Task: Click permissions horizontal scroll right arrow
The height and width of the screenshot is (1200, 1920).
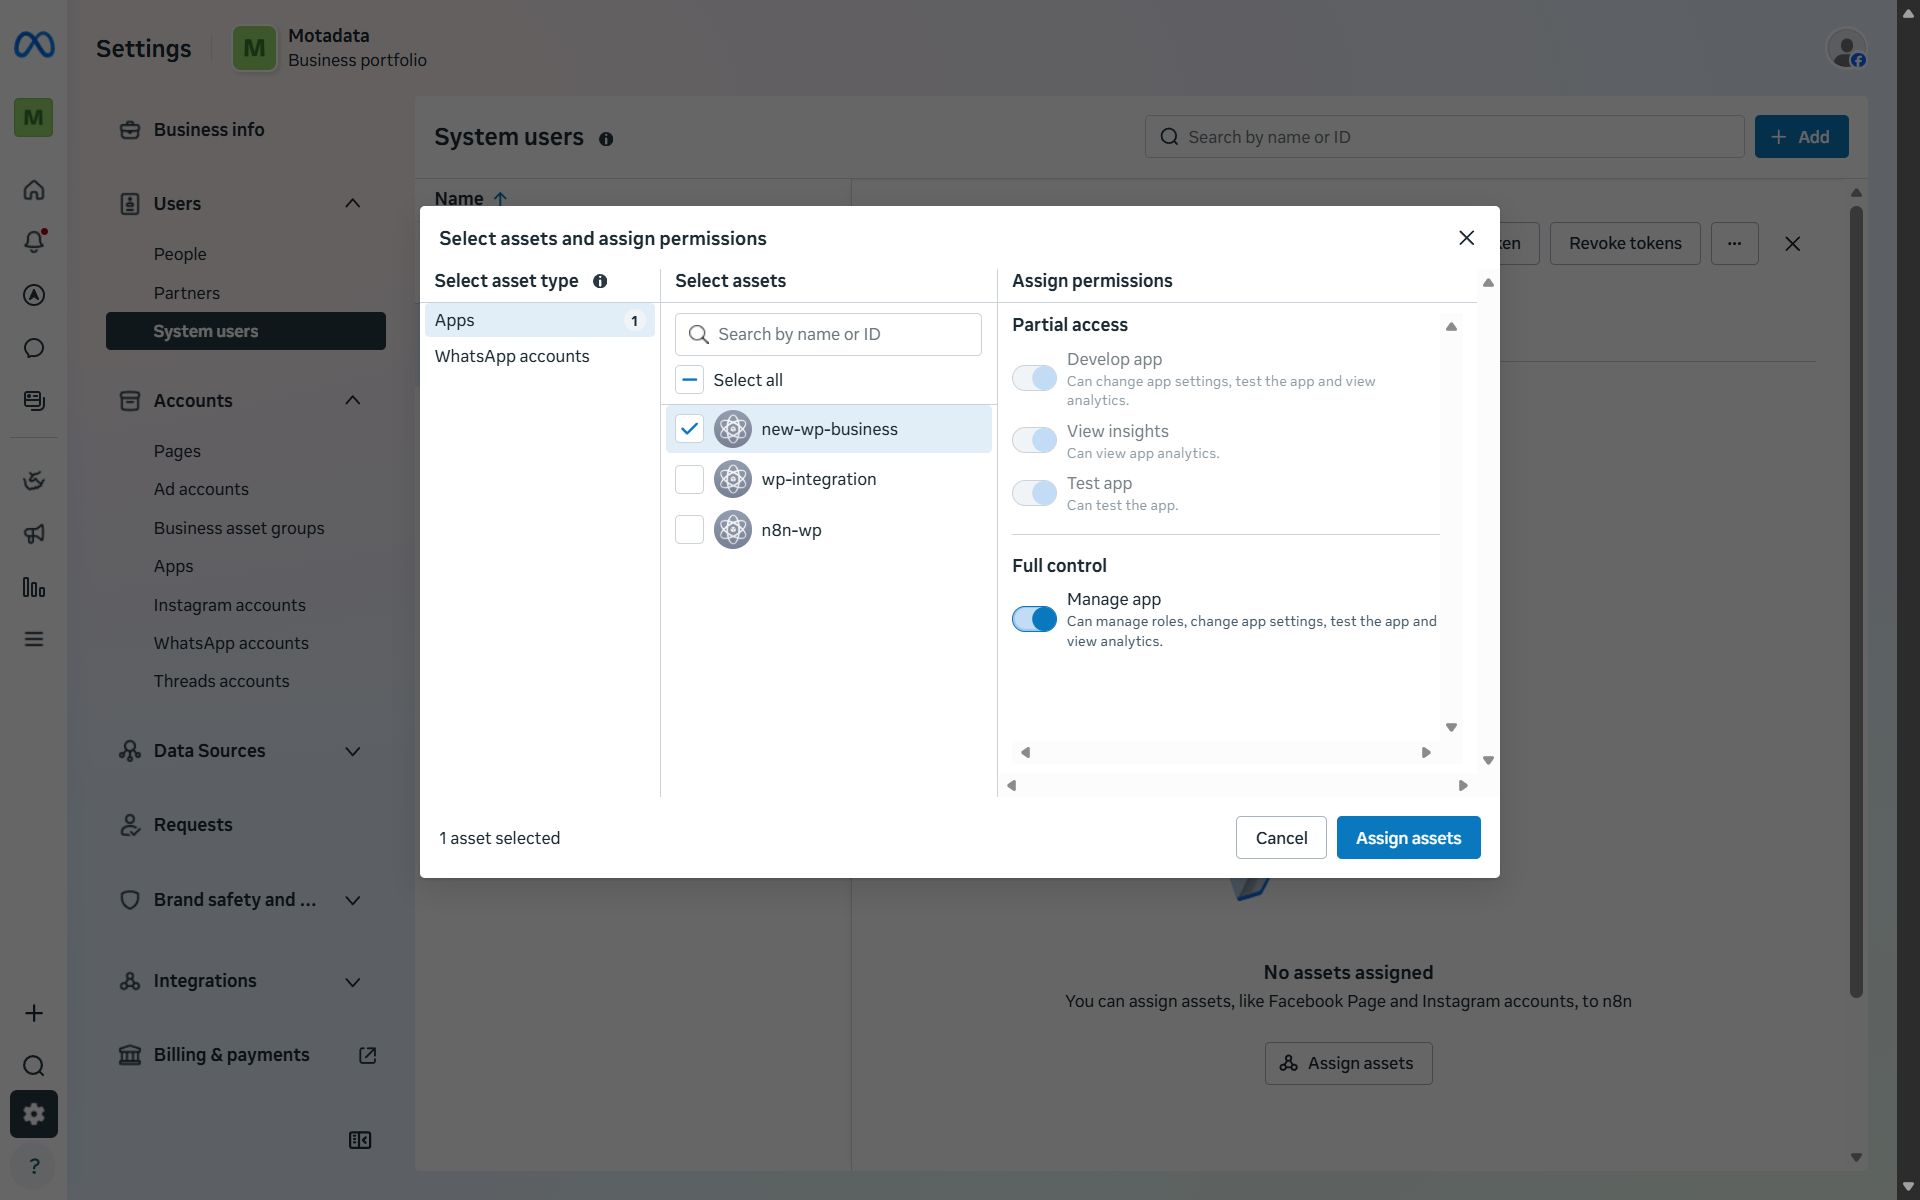Action: (1426, 752)
